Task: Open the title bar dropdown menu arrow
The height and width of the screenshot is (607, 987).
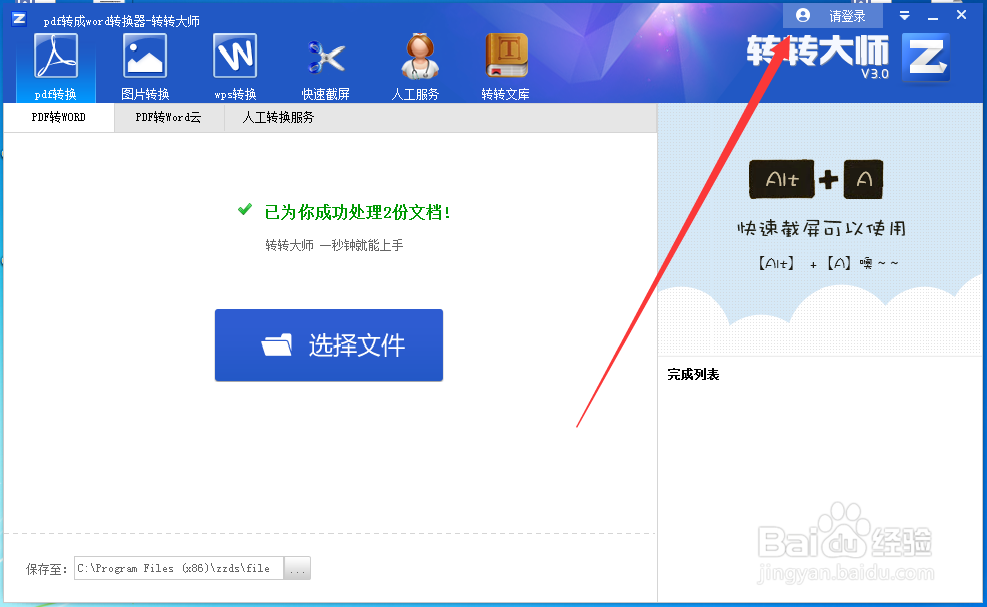Action: click(905, 16)
